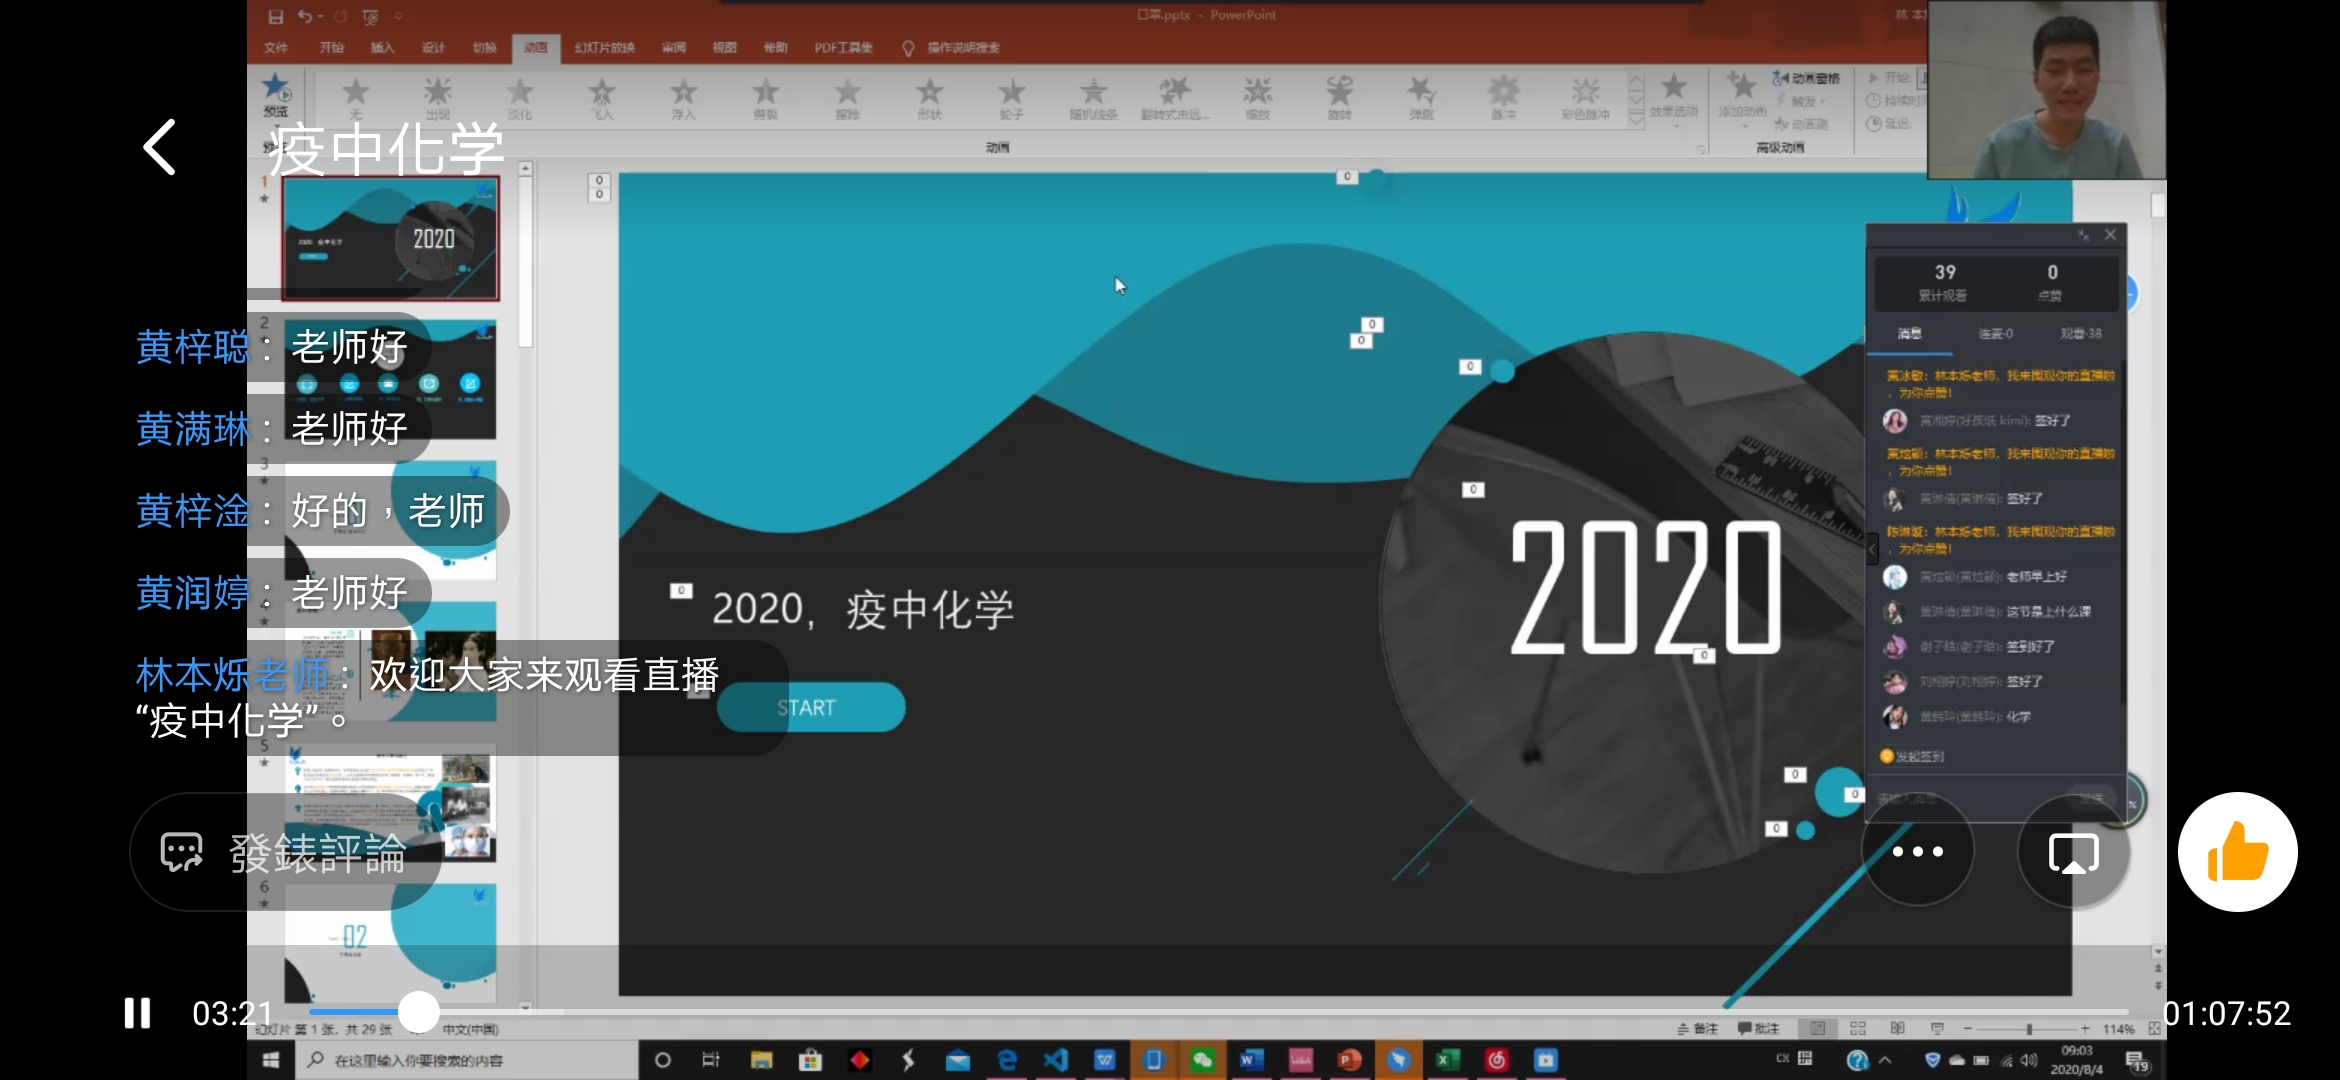Switch to the 连麦·0 tab in live chat

point(1995,334)
